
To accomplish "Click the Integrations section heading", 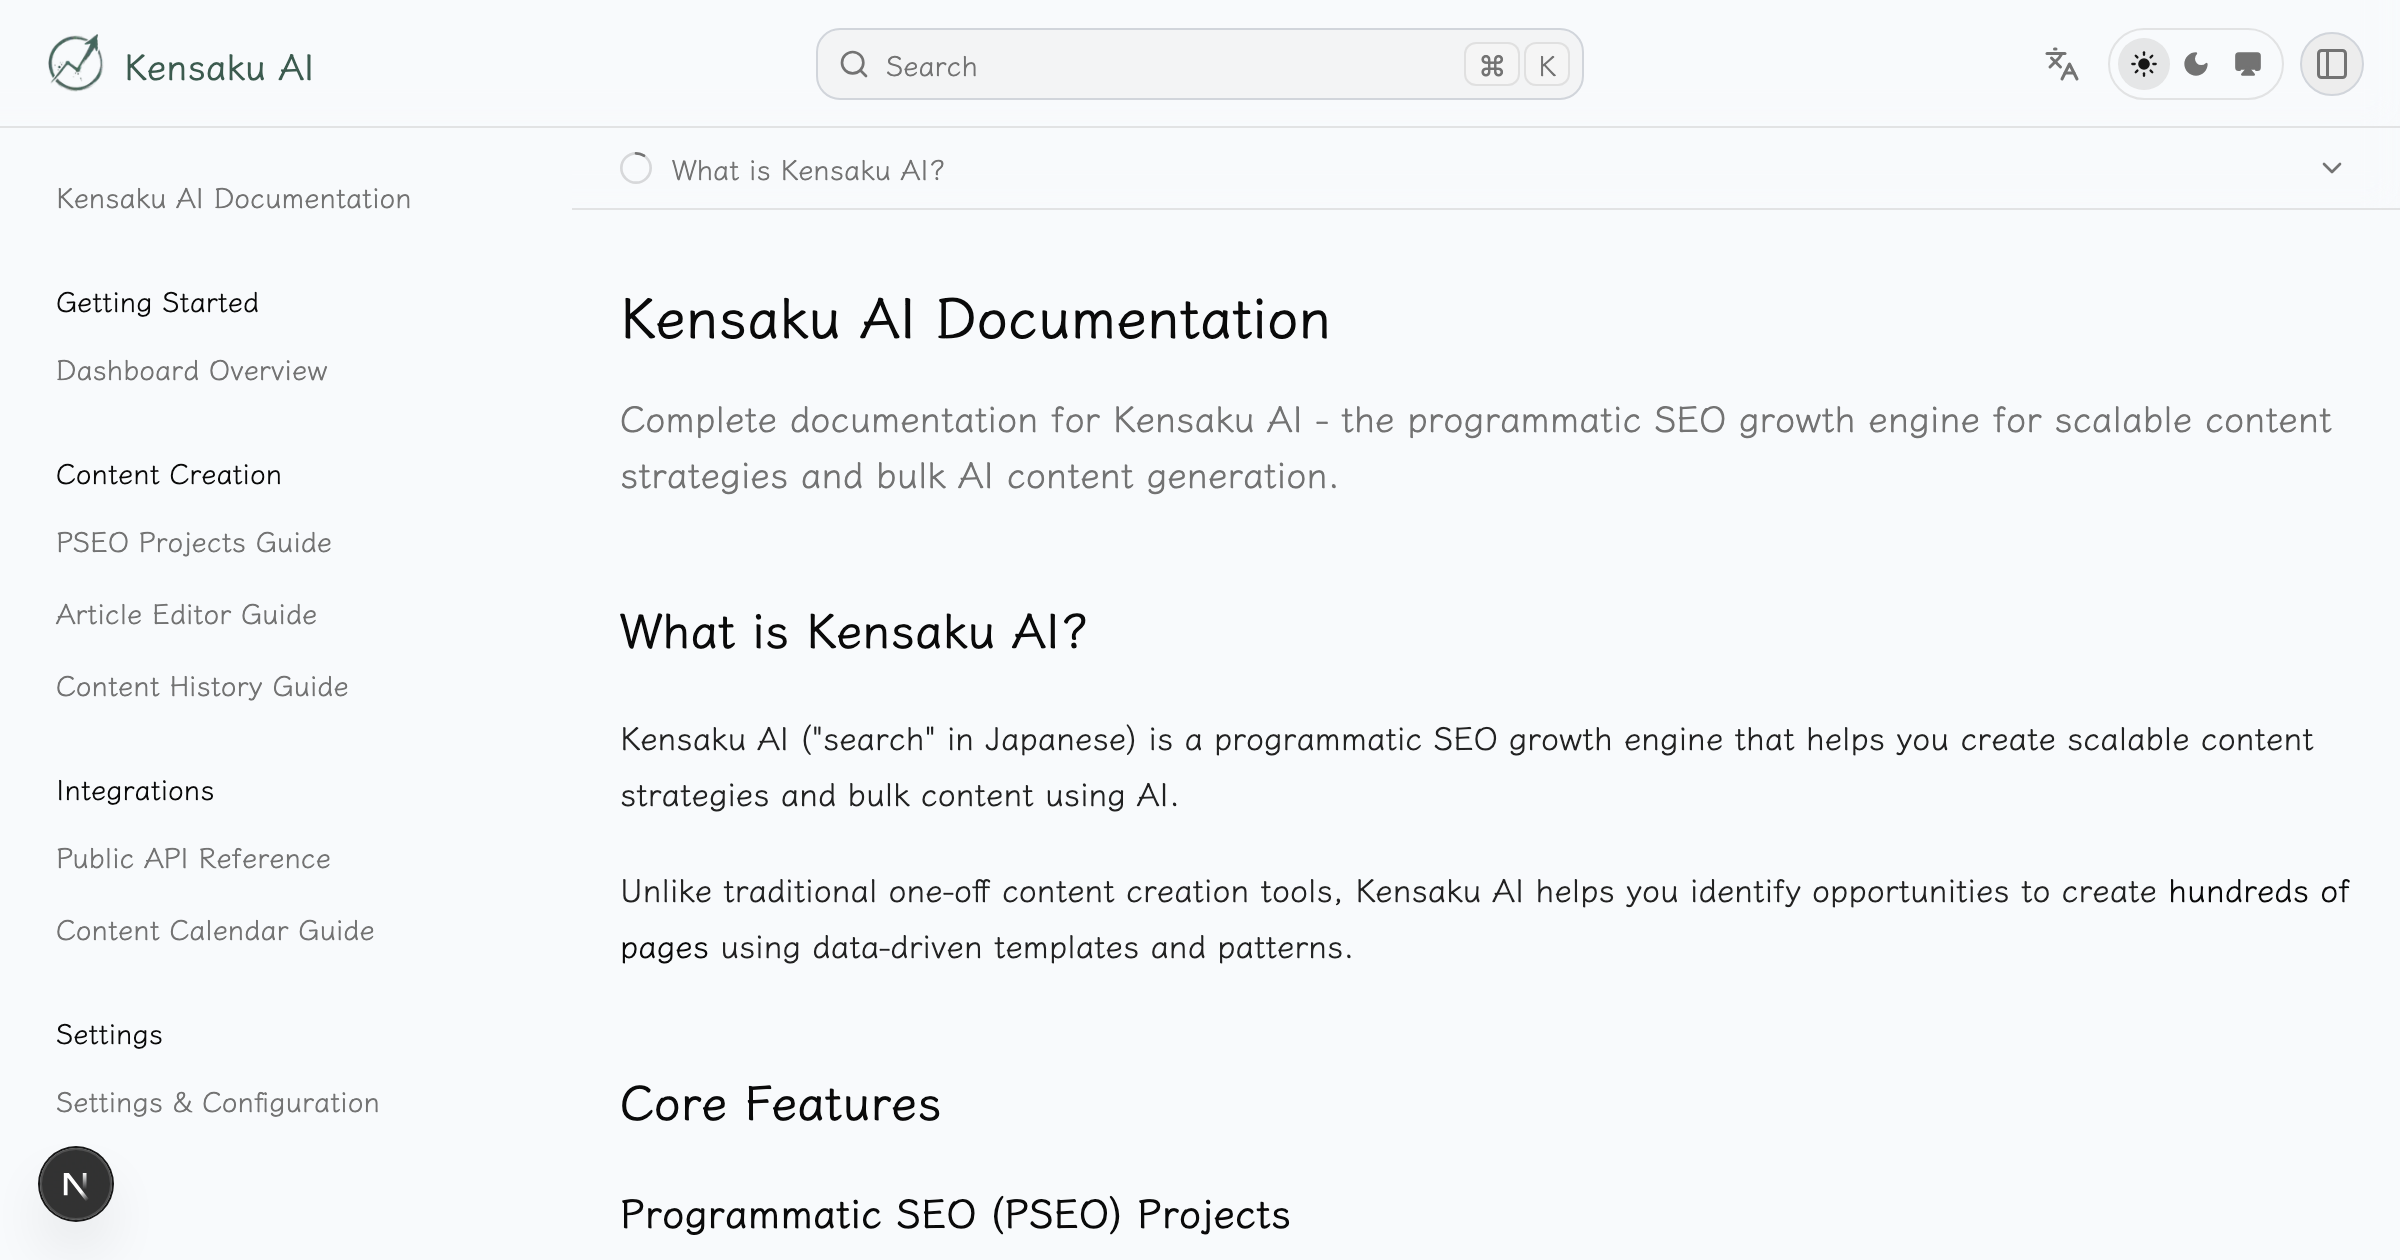I will tap(135, 790).
